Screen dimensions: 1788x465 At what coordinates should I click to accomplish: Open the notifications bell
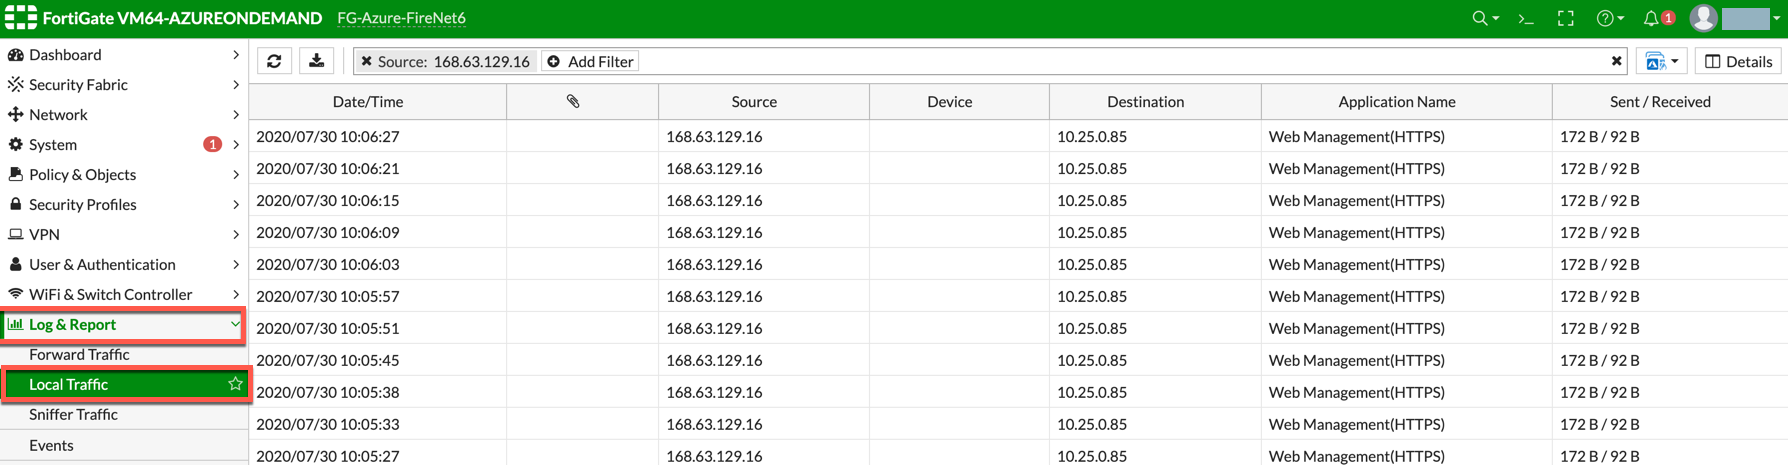coord(1651,18)
